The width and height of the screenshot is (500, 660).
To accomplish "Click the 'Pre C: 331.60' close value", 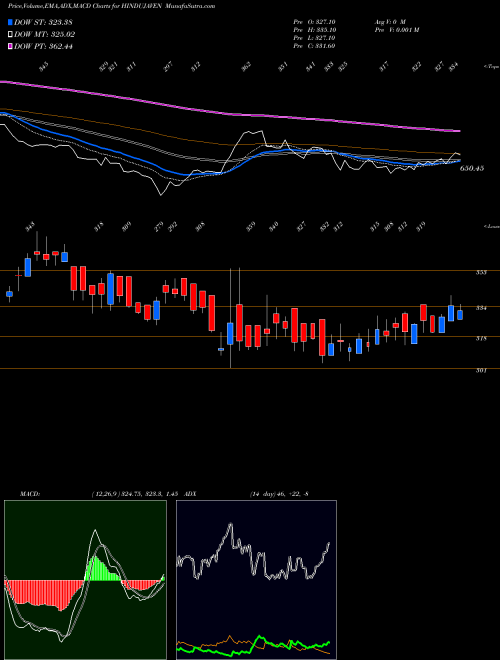I will (x=314, y=46).
